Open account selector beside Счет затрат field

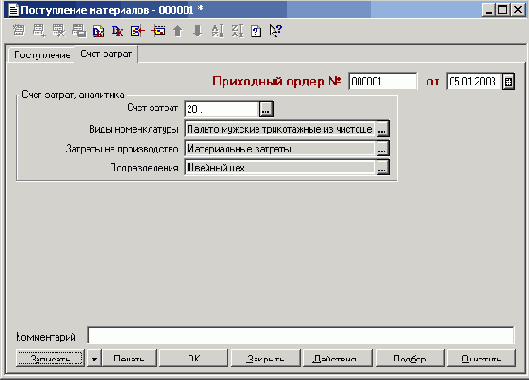click(x=266, y=109)
